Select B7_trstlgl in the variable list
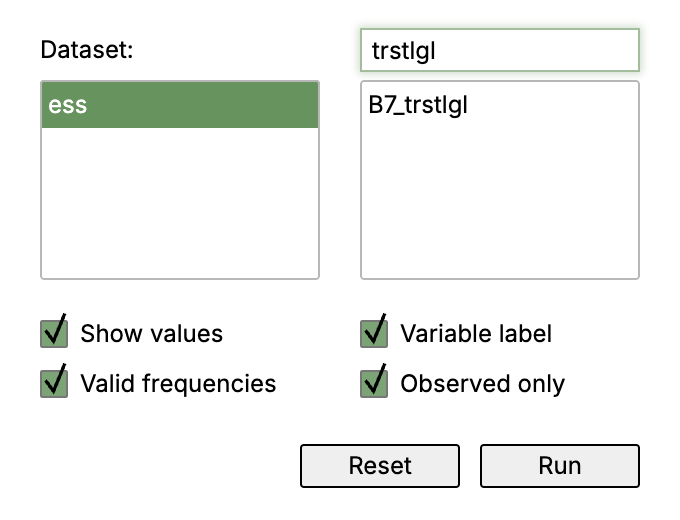This screenshot has height=520, width=680. (500, 105)
